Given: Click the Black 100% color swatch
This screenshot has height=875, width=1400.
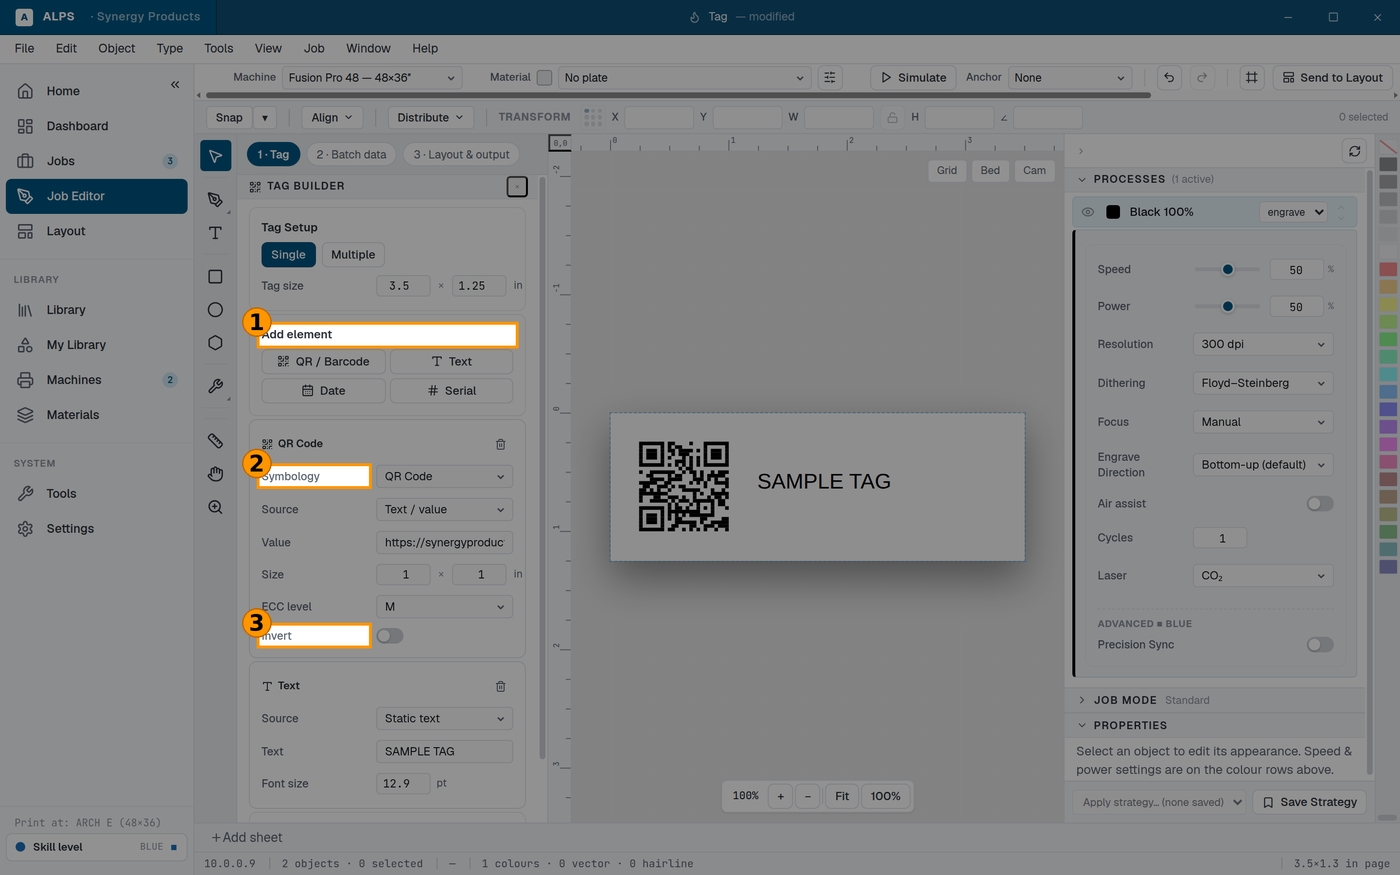Looking at the screenshot, I should (x=1113, y=212).
